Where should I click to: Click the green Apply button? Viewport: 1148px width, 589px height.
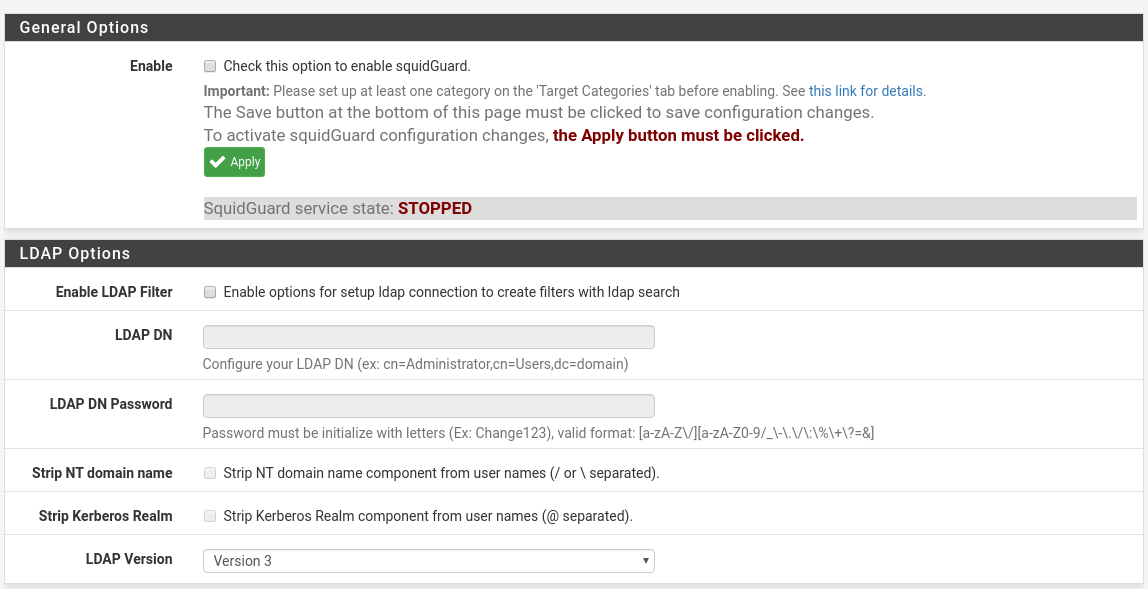pos(234,162)
